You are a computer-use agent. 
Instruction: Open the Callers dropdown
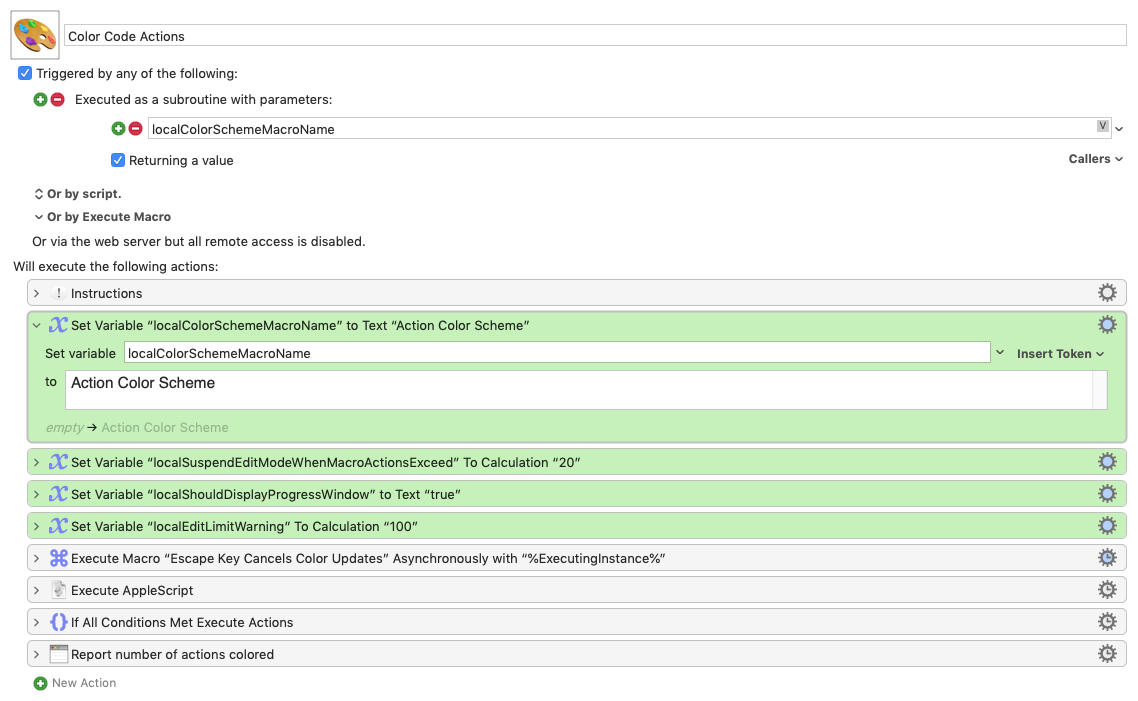[1095, 159]
